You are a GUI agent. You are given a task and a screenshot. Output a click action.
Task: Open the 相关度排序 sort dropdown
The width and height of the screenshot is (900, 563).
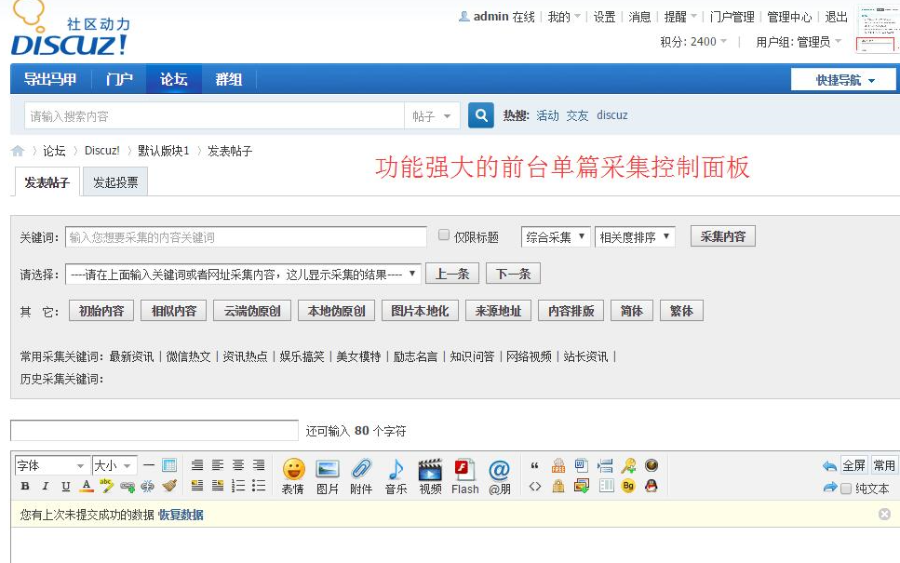coord(635,237)
